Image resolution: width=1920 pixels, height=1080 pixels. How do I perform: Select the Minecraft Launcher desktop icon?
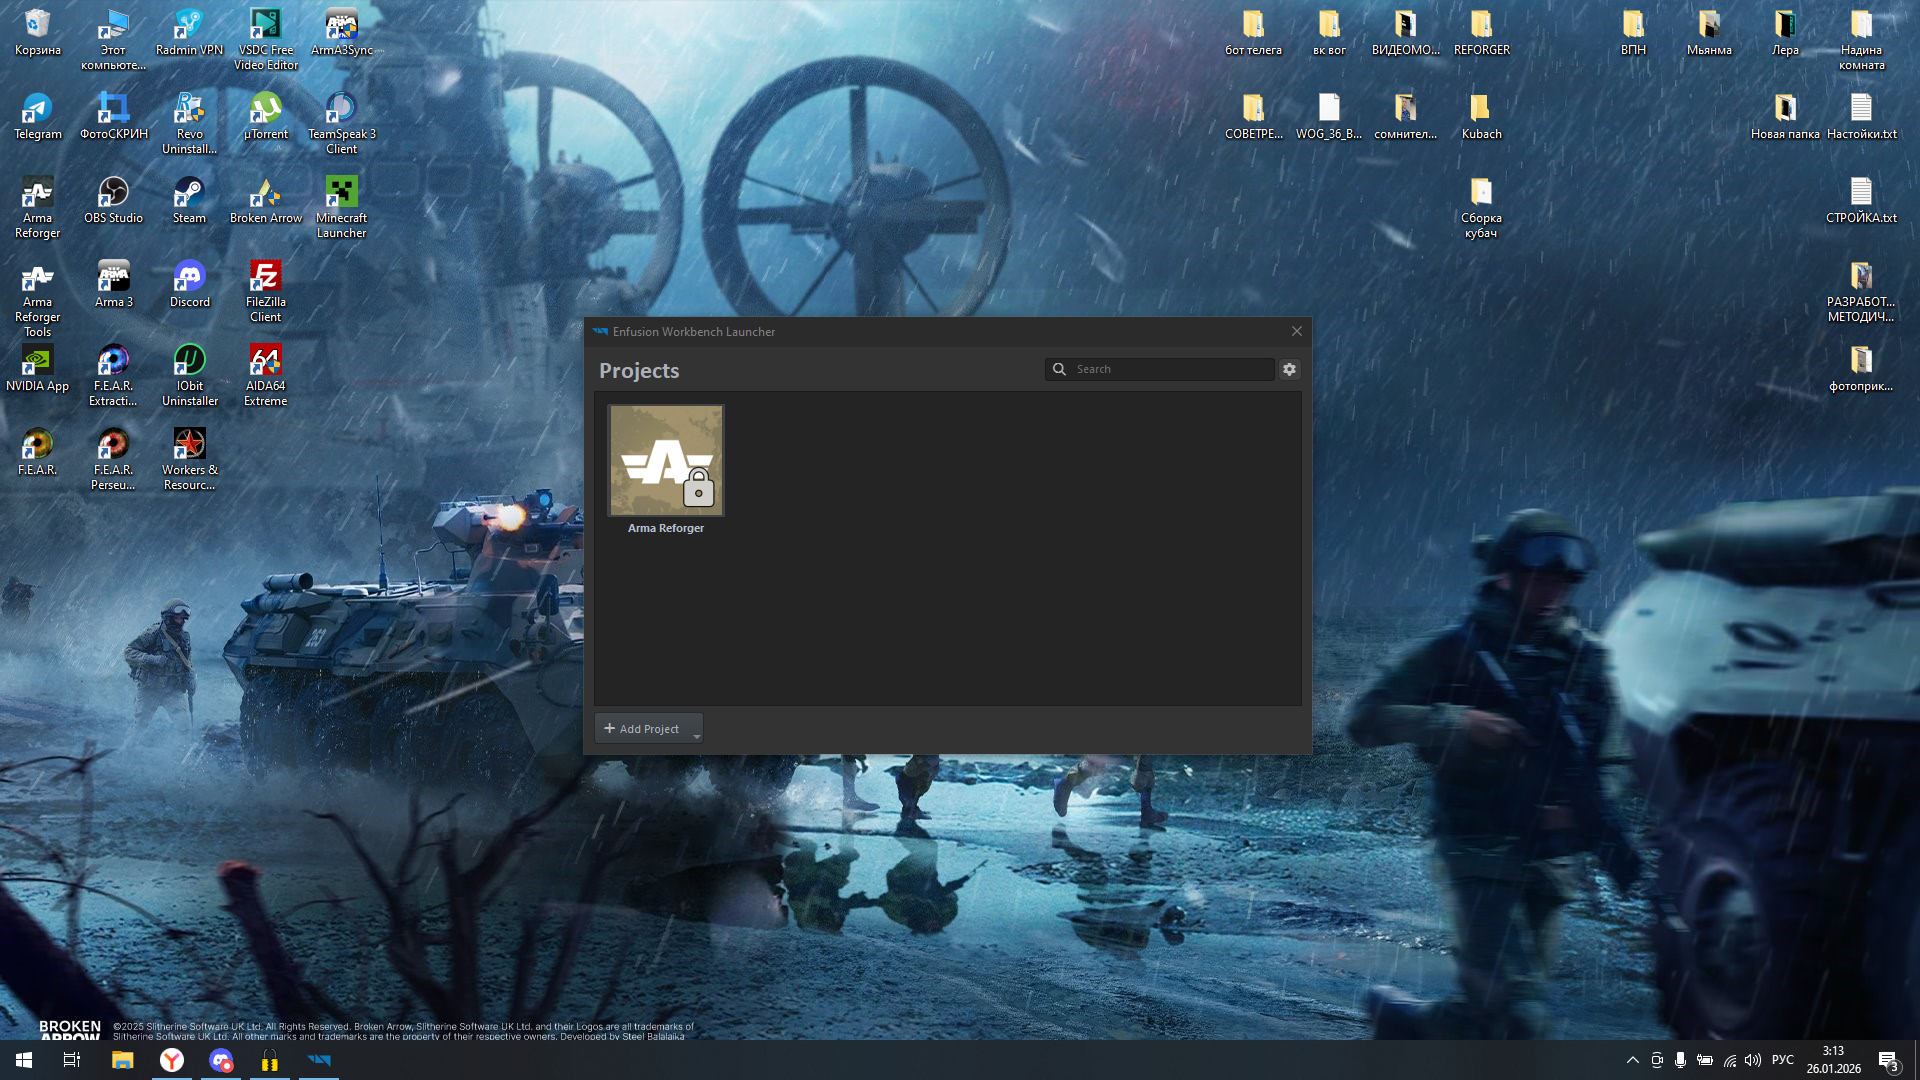[x=341, y=192]
